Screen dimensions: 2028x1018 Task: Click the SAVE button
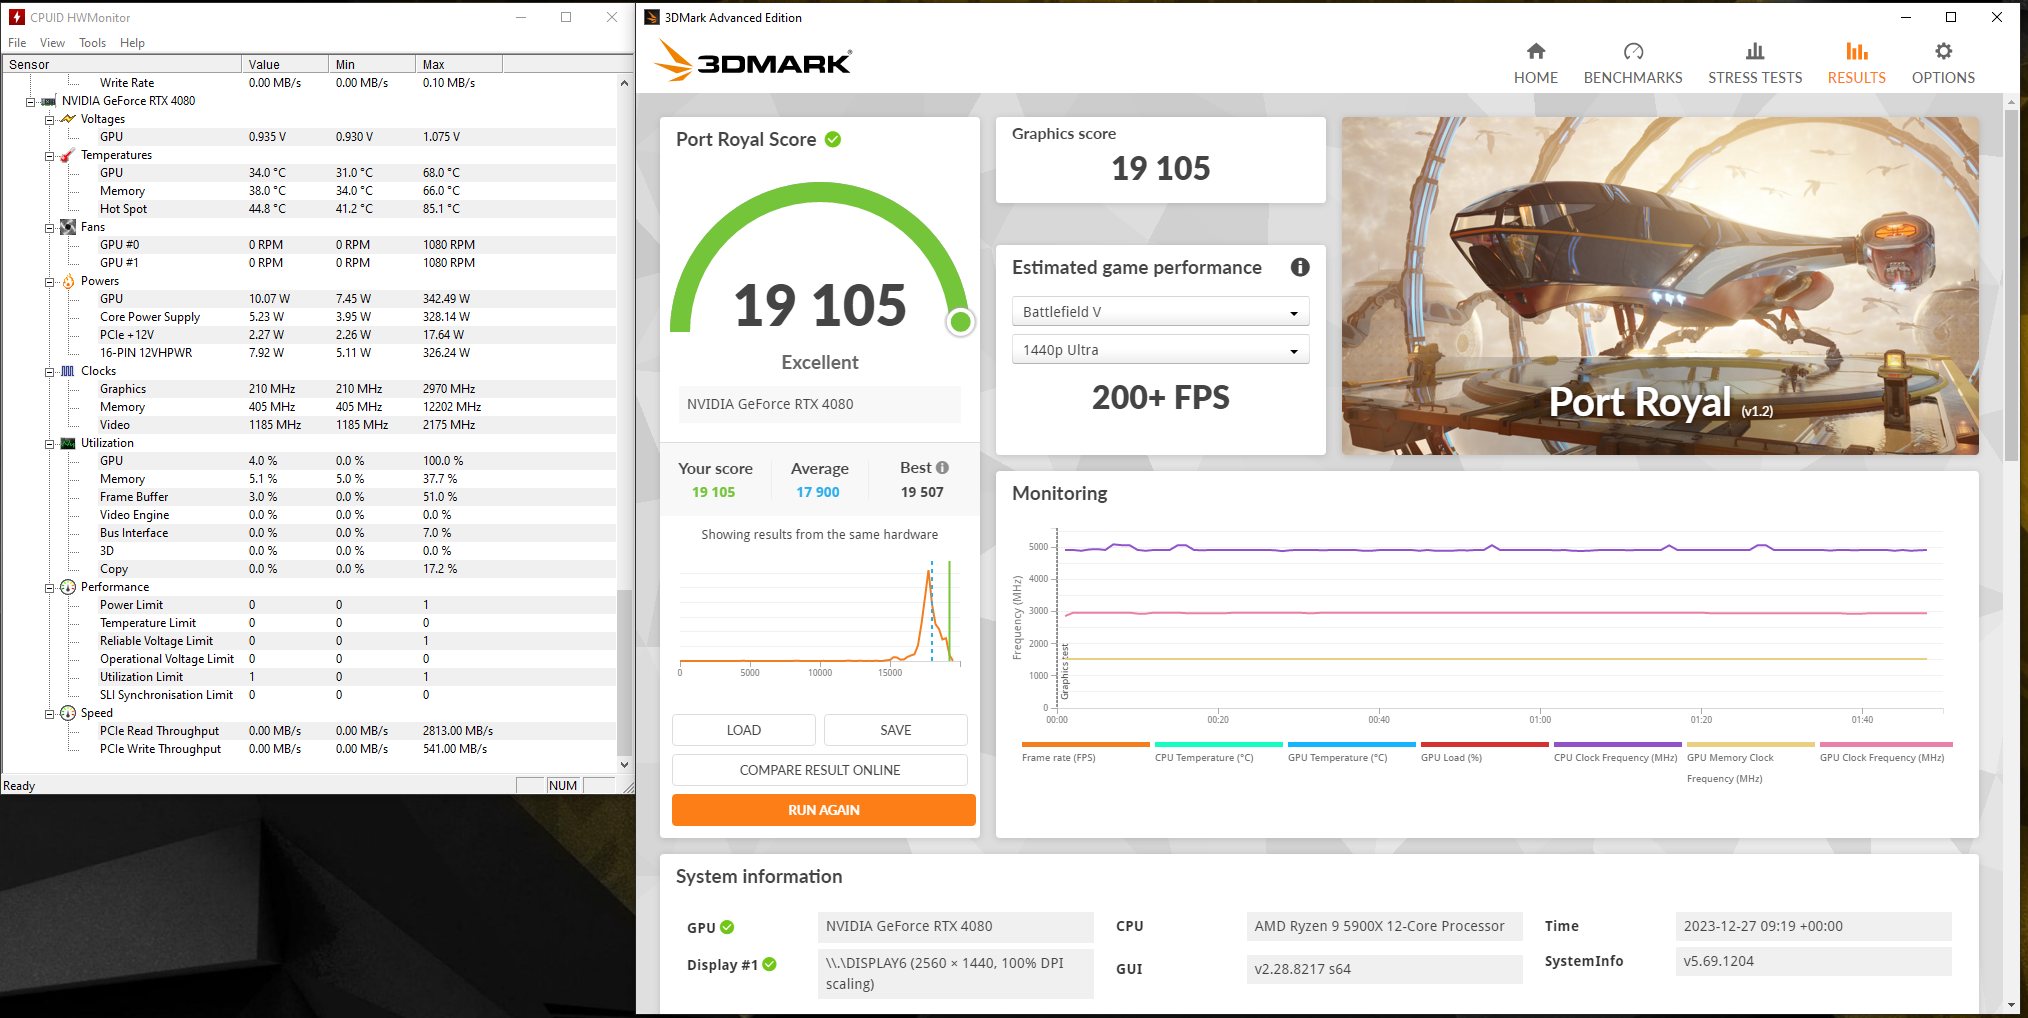point(896,730)
